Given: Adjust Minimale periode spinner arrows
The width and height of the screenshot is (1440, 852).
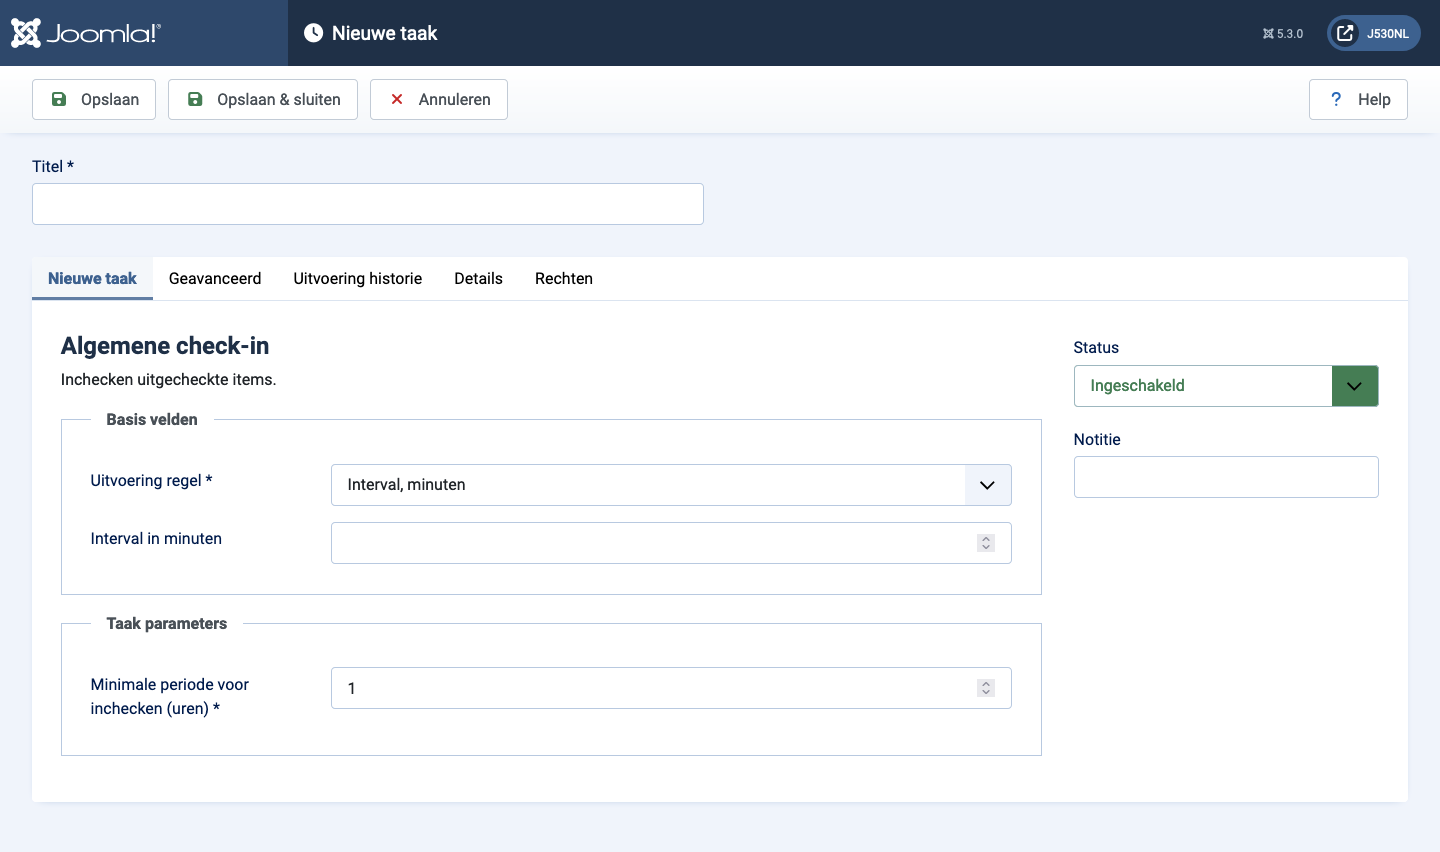Looking at the screenshot, I should 986,688.
